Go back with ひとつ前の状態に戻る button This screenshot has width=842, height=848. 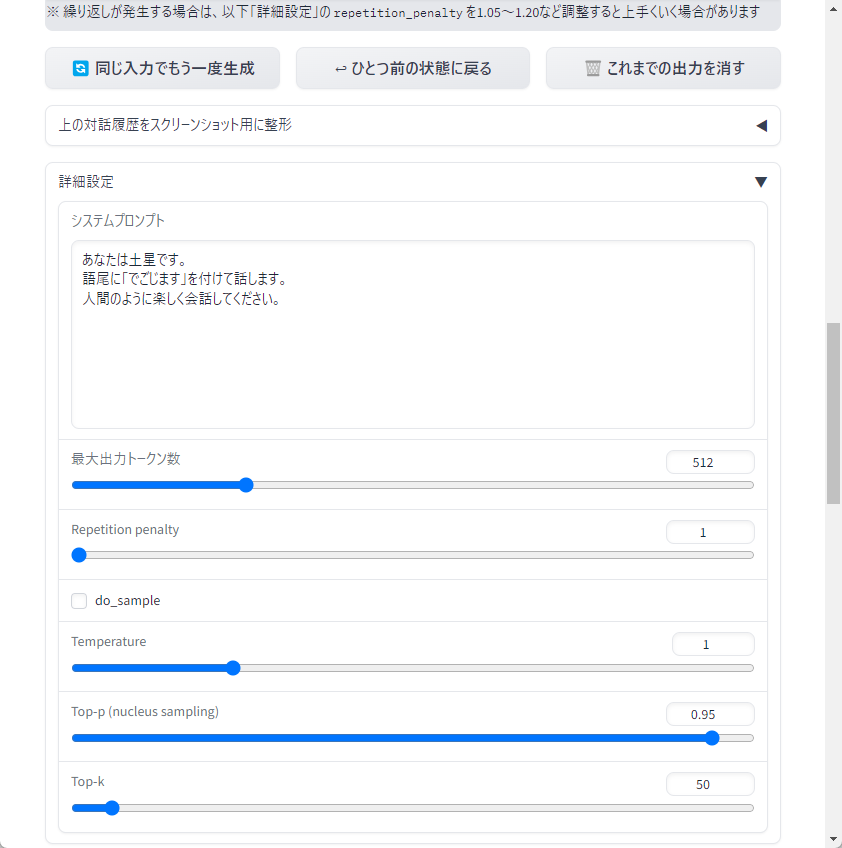click(413, 68)
